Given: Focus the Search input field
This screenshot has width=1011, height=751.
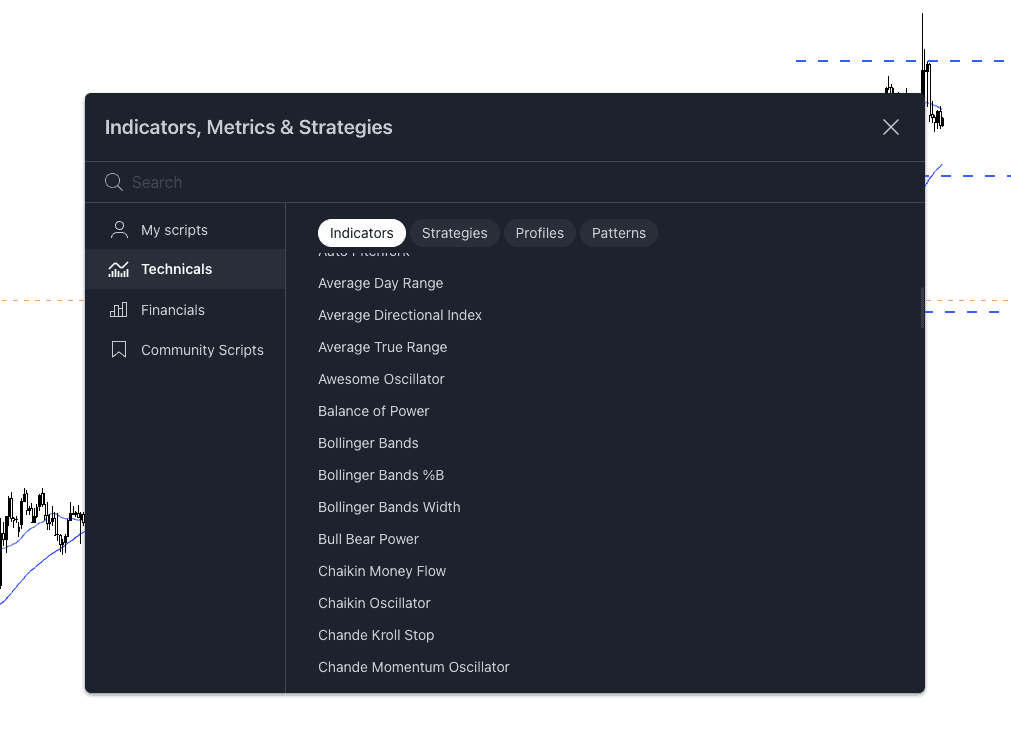Looking at the screenshot, I should (500, 182).
